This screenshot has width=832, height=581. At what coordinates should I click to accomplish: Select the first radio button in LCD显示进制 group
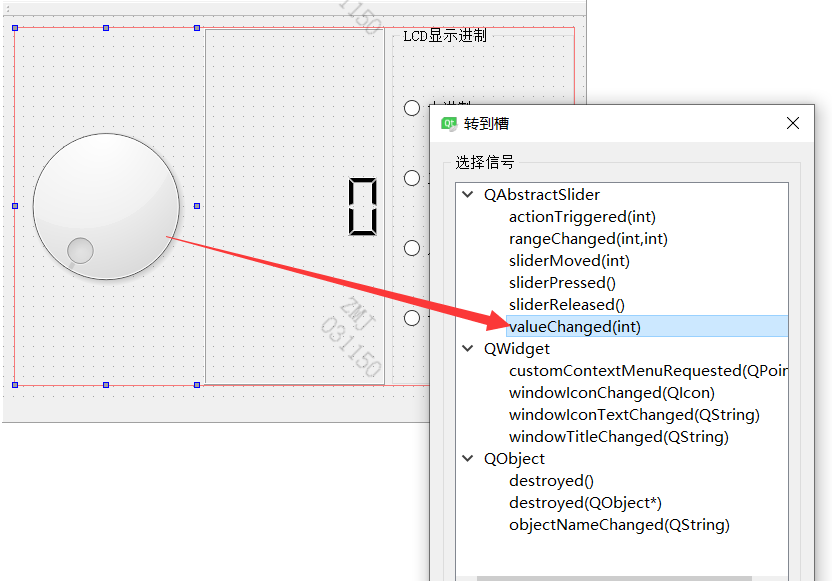(411, 107)
